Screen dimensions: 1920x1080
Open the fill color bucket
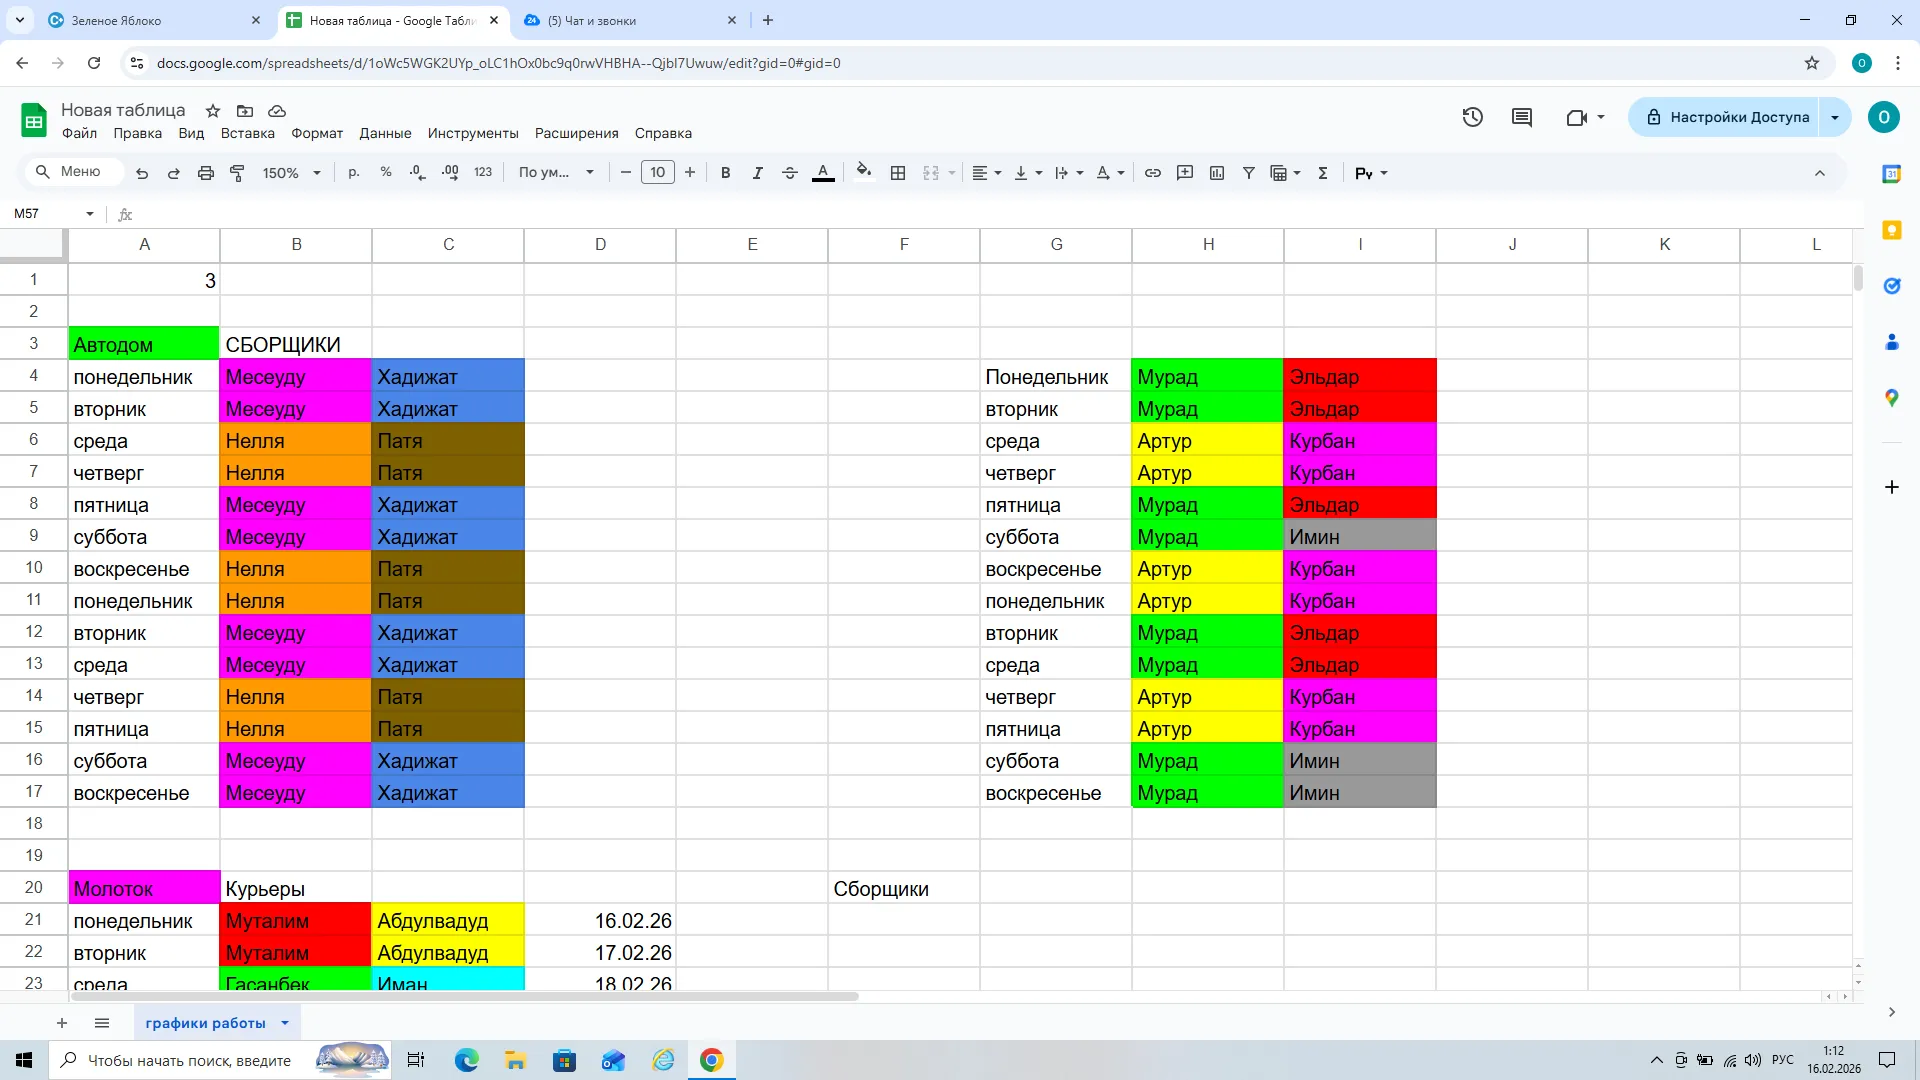tap(864, 172)
